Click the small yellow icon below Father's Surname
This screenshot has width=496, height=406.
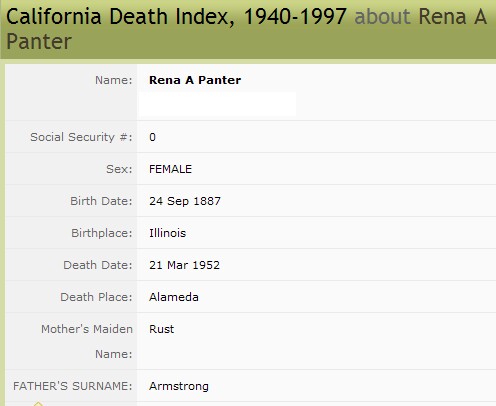point(38,404)
